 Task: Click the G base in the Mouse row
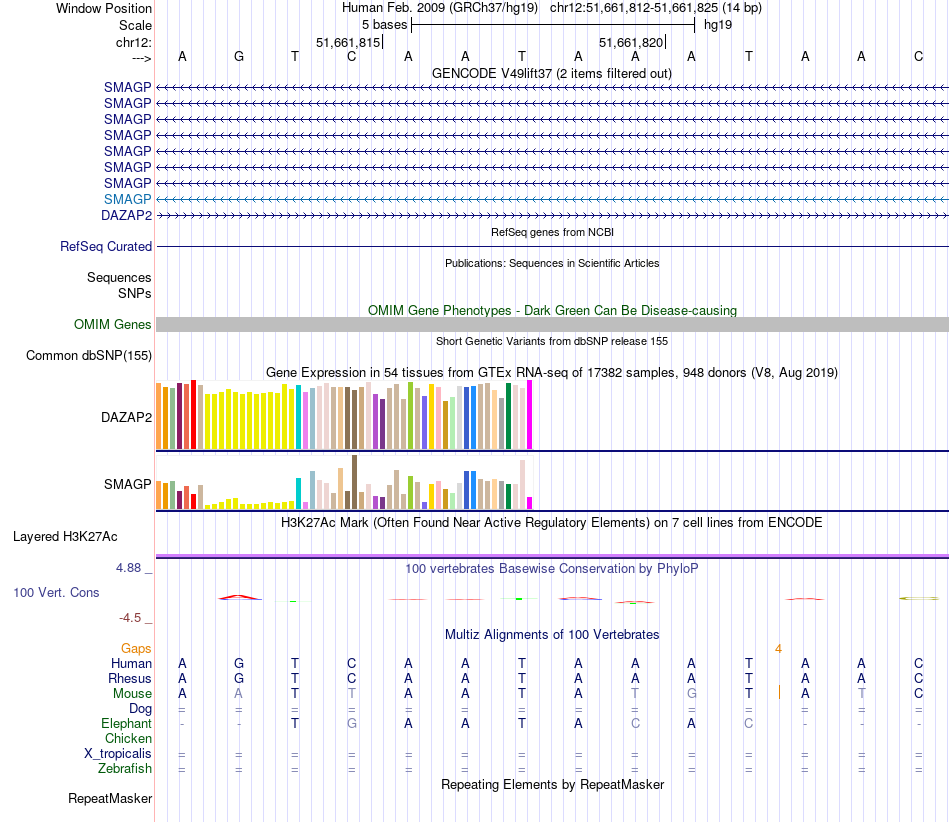click(691, 694)
